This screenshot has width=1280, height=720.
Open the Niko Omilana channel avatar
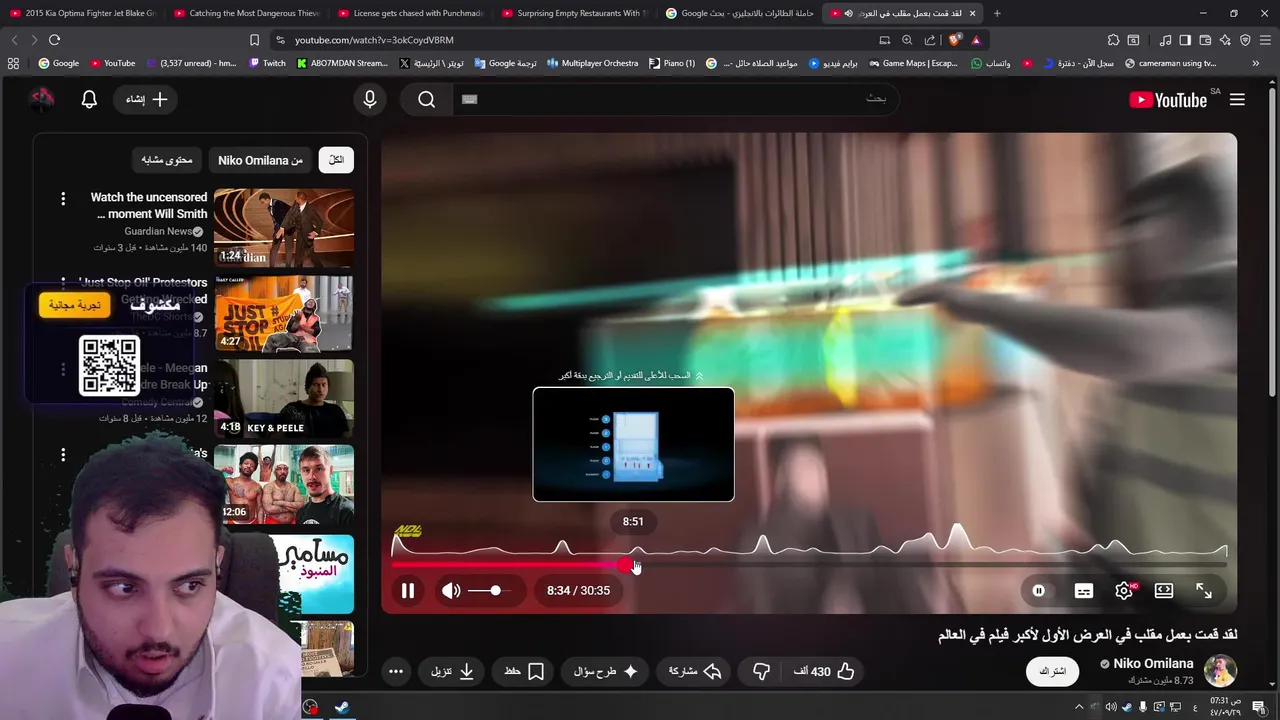click(x=1220, y=671)
